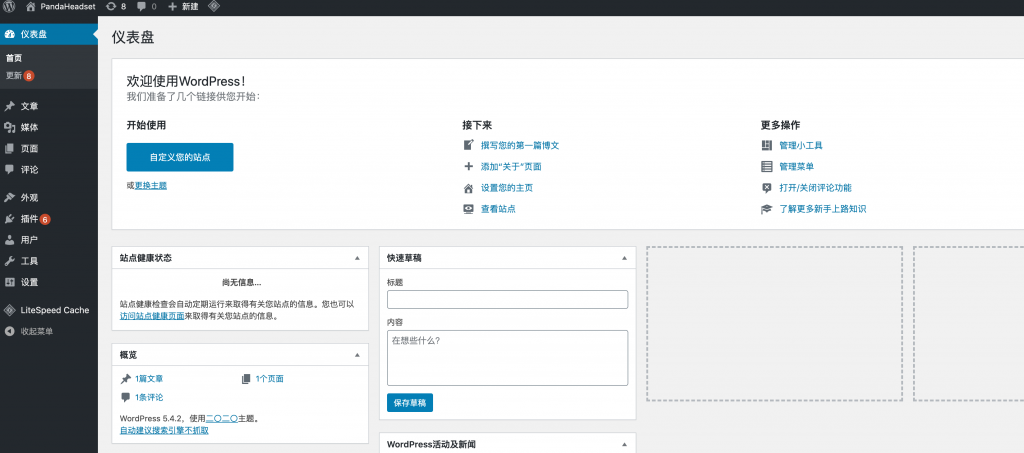Collapse the 快速草稿 panel
This screenshot has width=1024, height=453.
pos(624,258)
